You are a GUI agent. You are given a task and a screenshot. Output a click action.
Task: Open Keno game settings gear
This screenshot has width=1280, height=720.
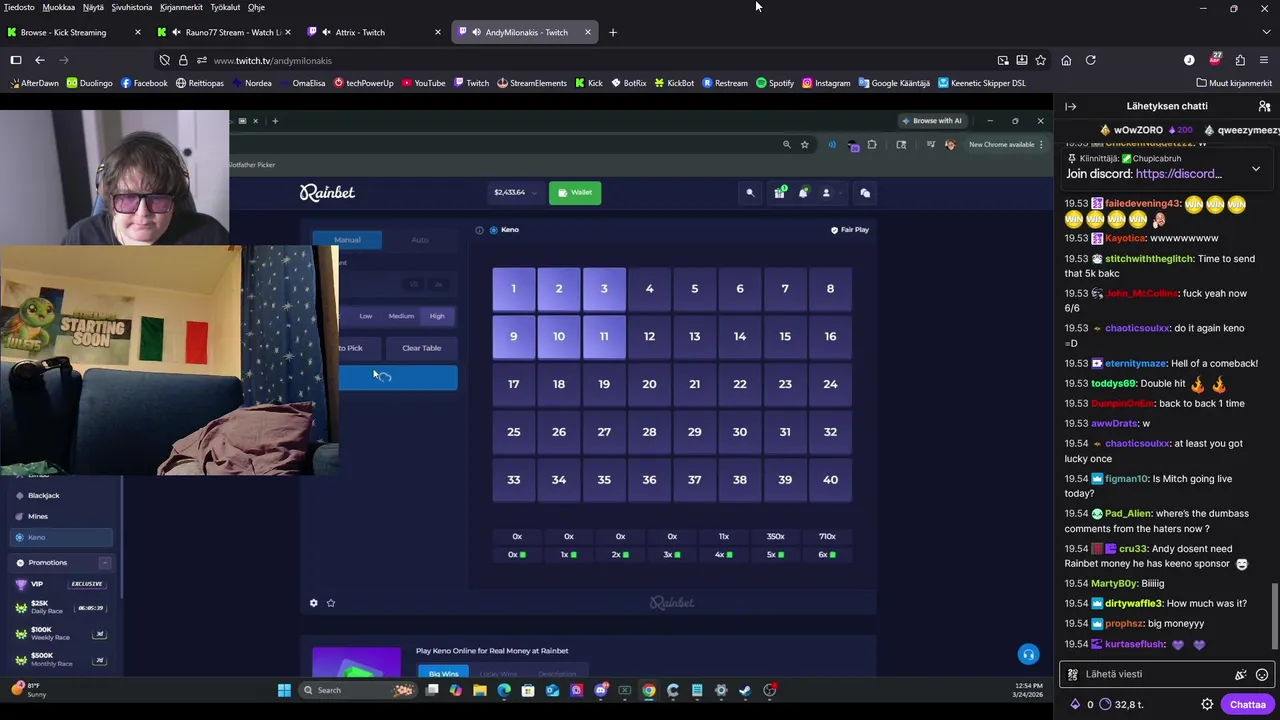pos(314,603)
